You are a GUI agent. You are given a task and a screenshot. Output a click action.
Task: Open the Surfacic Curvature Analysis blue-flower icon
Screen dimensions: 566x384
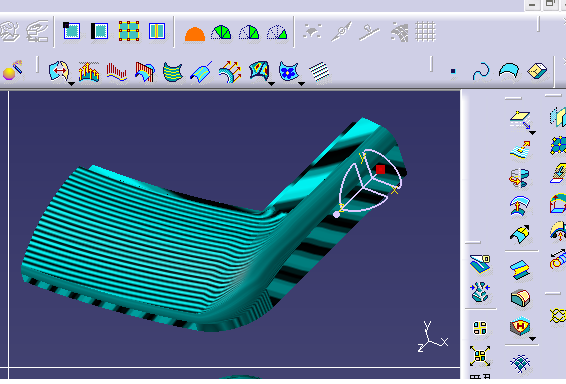click(288, 70)
